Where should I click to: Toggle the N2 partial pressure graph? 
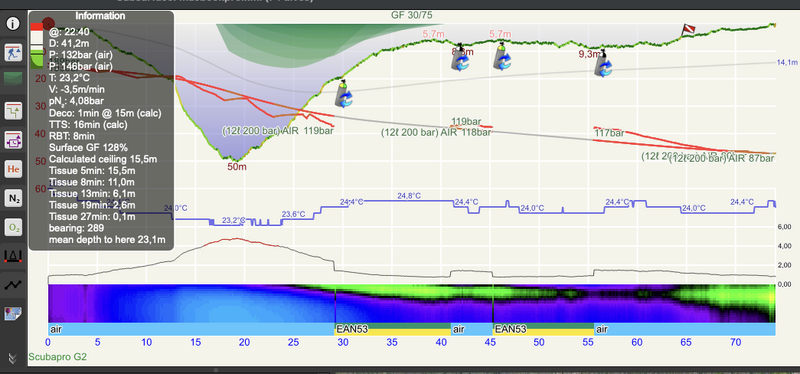pos(12,198)
